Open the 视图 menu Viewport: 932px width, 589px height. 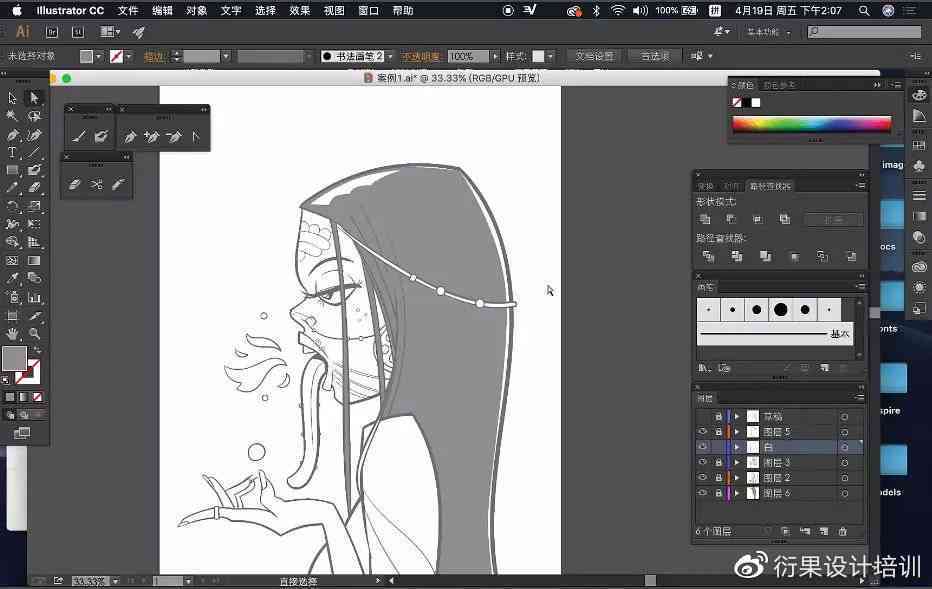pos(334,11)
